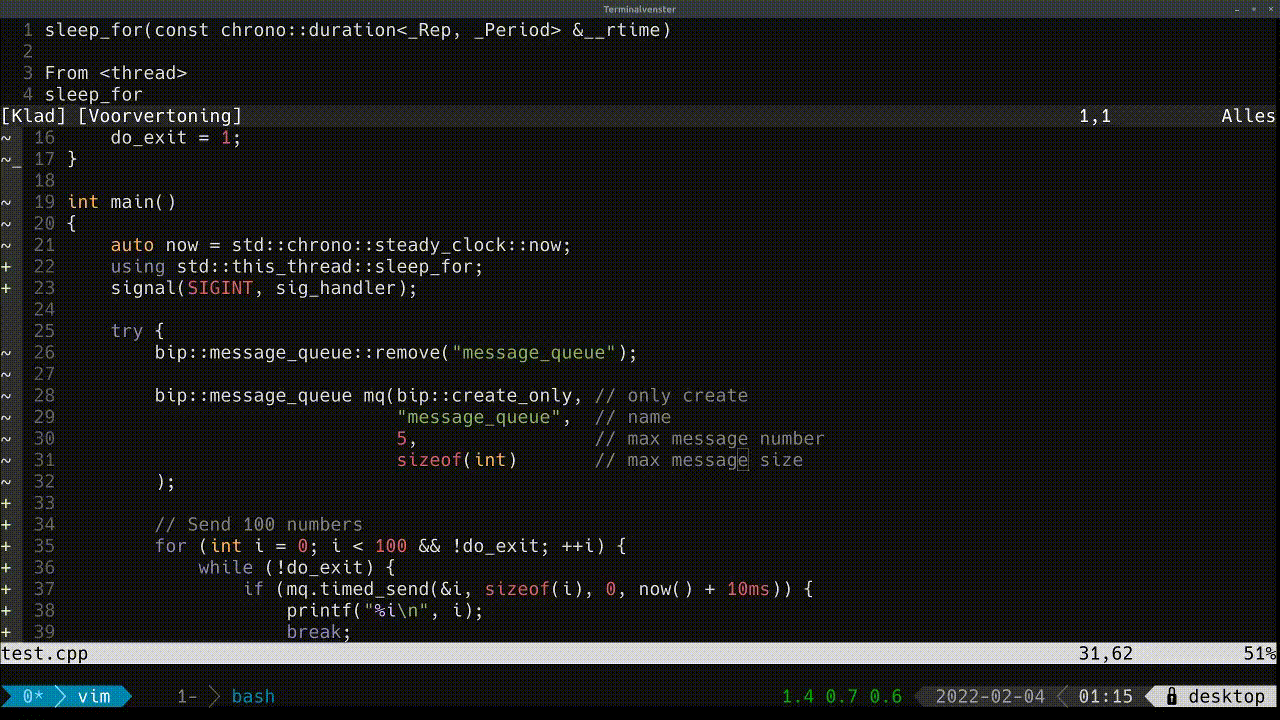Click the git modified tilde on line 26
Viewport: 1280px width, 720px height.
(6, 353)
